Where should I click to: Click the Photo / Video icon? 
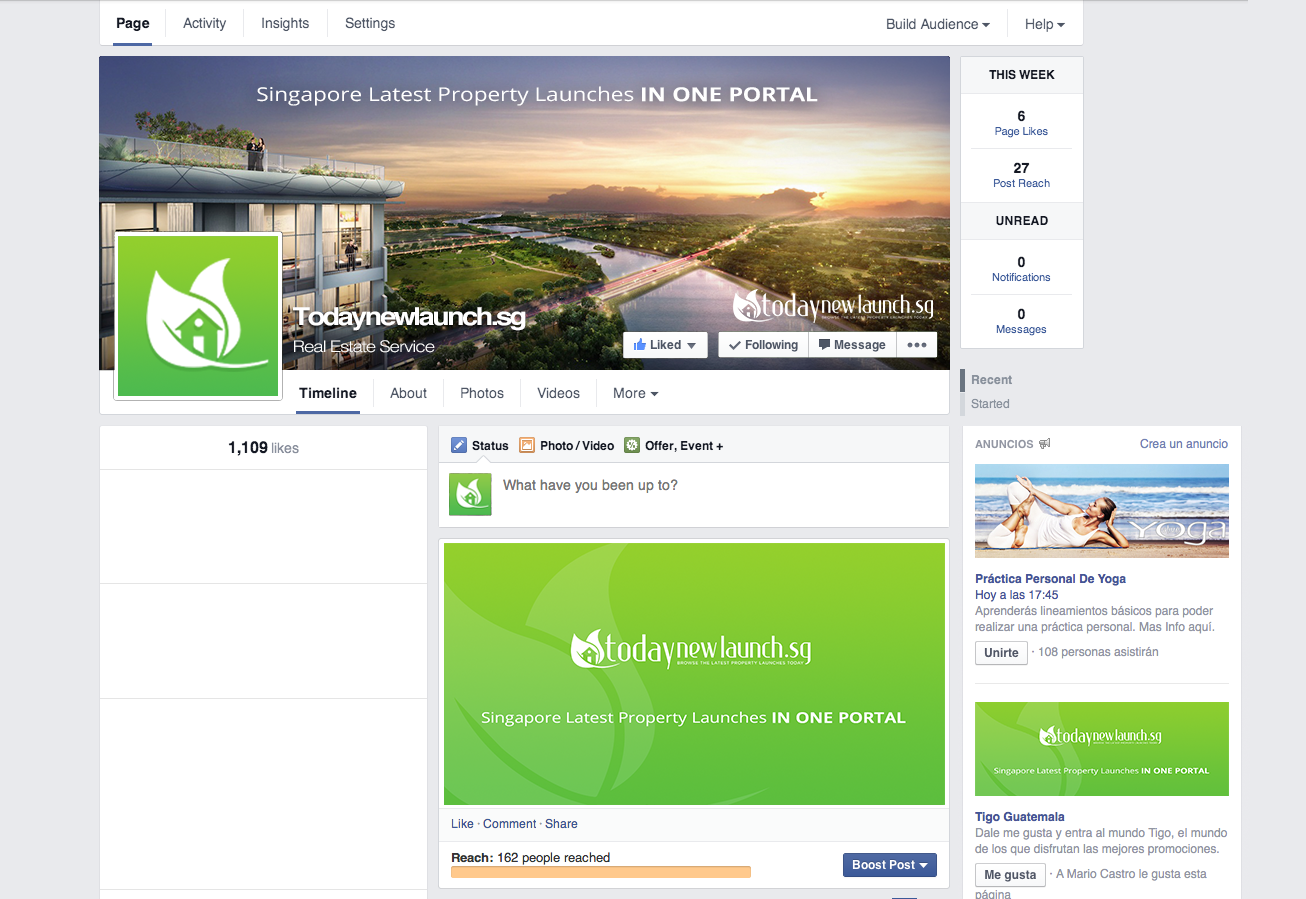coord(526,445)
